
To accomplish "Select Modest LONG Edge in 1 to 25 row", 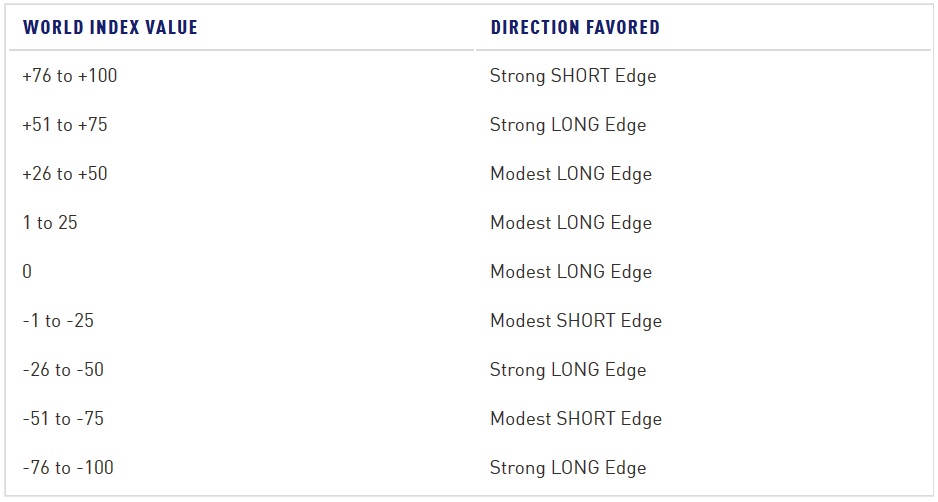I will (571, 223).
